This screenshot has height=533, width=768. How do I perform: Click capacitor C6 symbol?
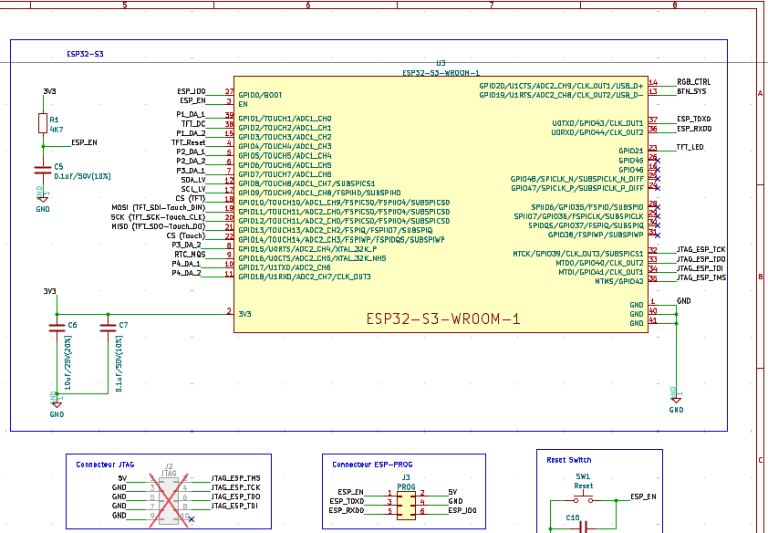click(56, 326)
